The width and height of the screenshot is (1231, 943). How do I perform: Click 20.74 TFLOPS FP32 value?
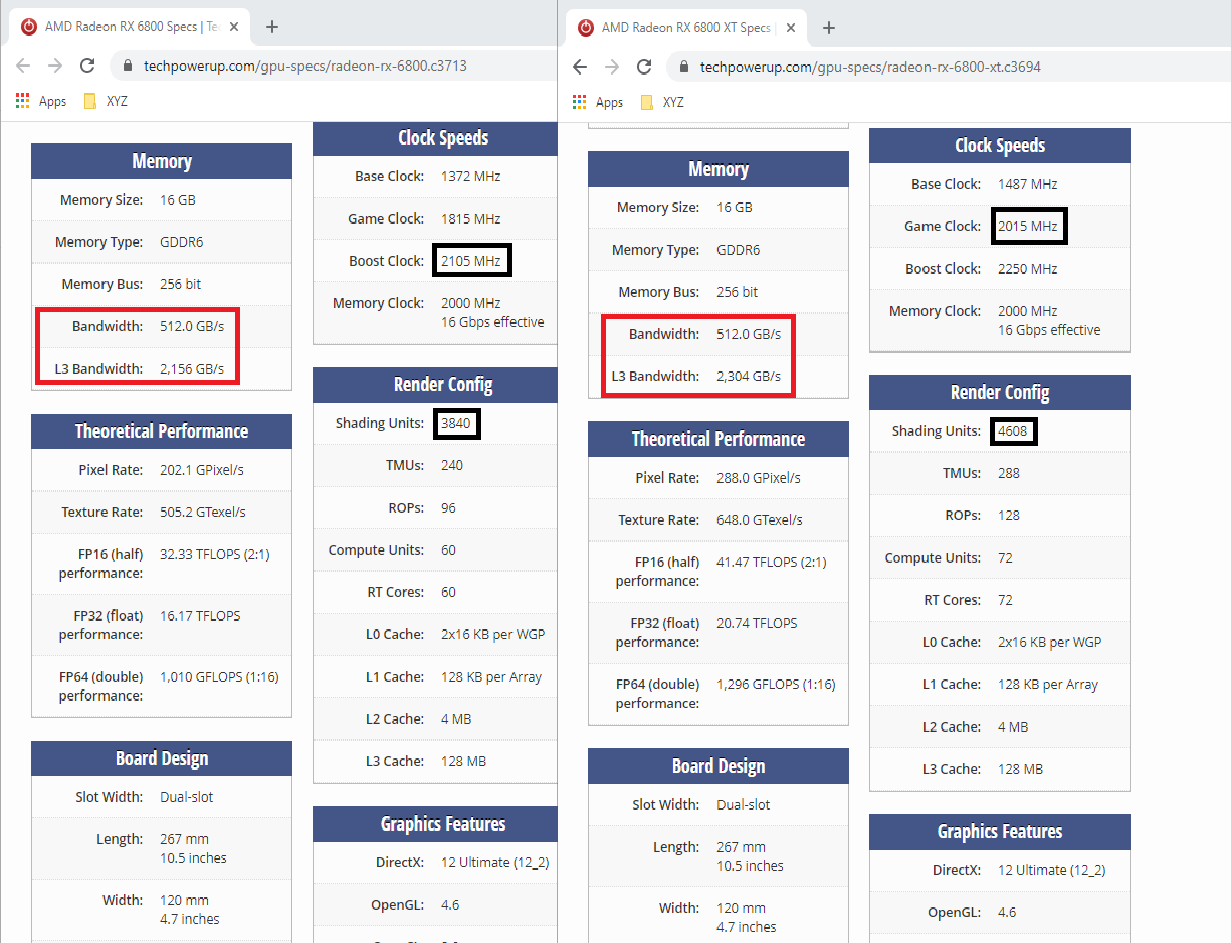[757, 623]
